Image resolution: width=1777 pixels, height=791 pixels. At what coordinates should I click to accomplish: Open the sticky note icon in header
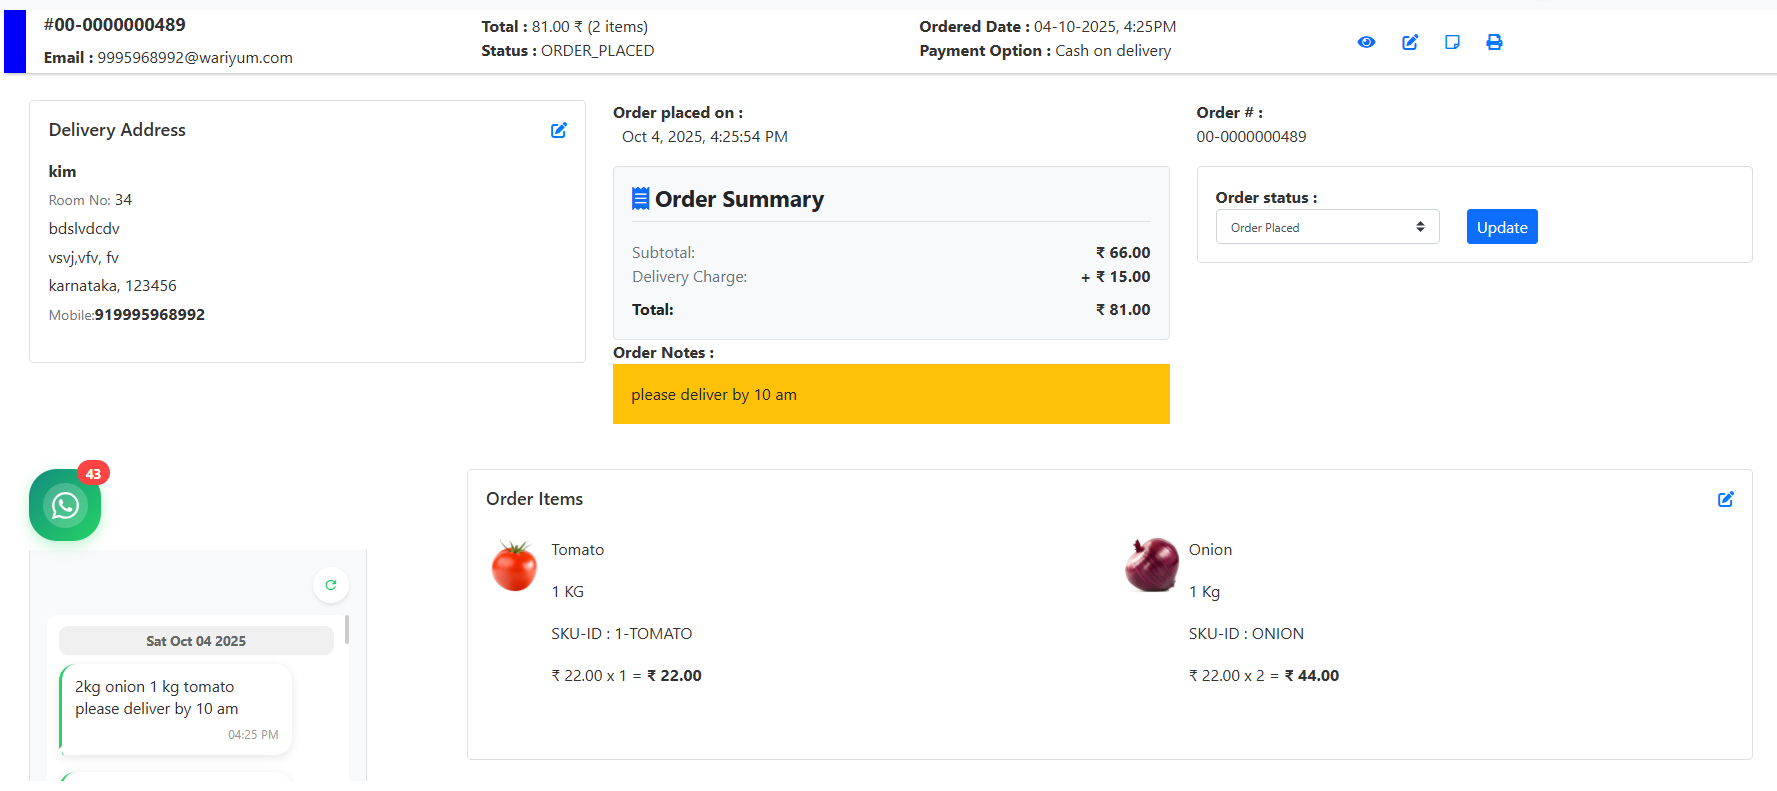pyautogui.click(x=1452, y=42)
